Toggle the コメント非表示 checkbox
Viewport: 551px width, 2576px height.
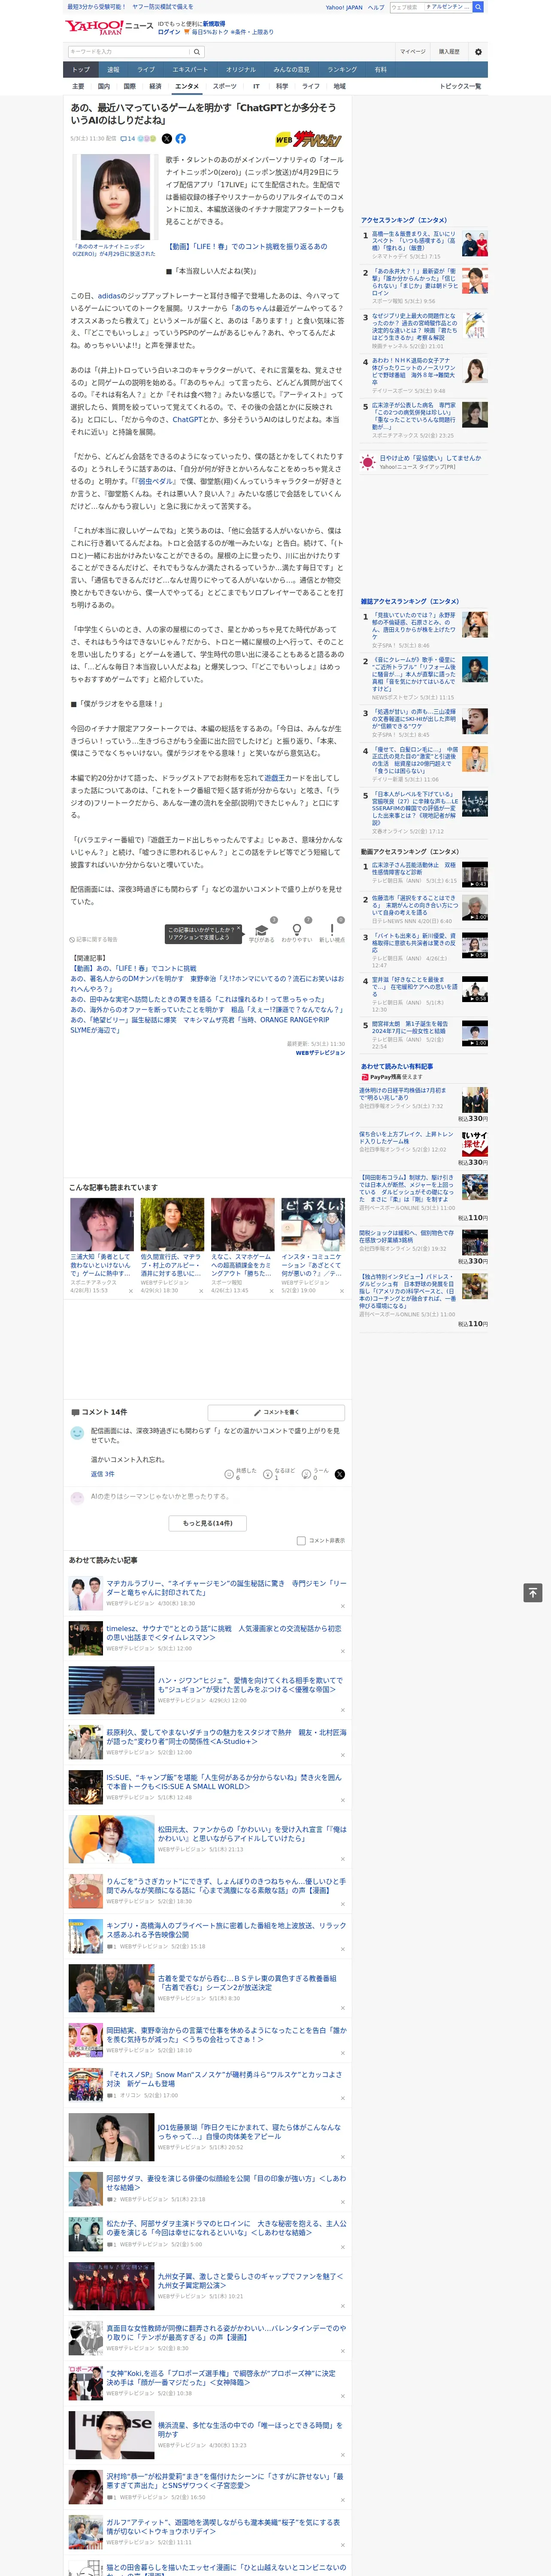point(301,1540)
